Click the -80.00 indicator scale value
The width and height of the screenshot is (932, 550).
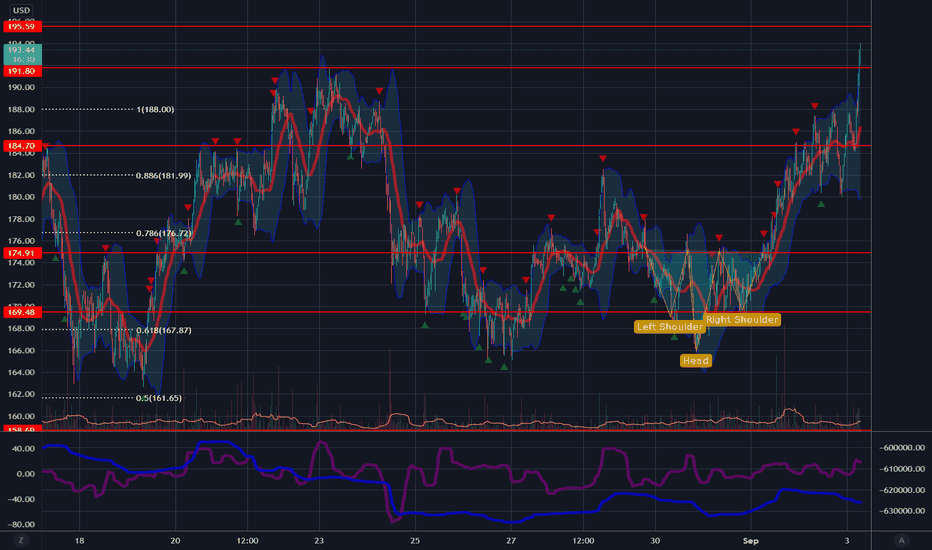point(21,524)
